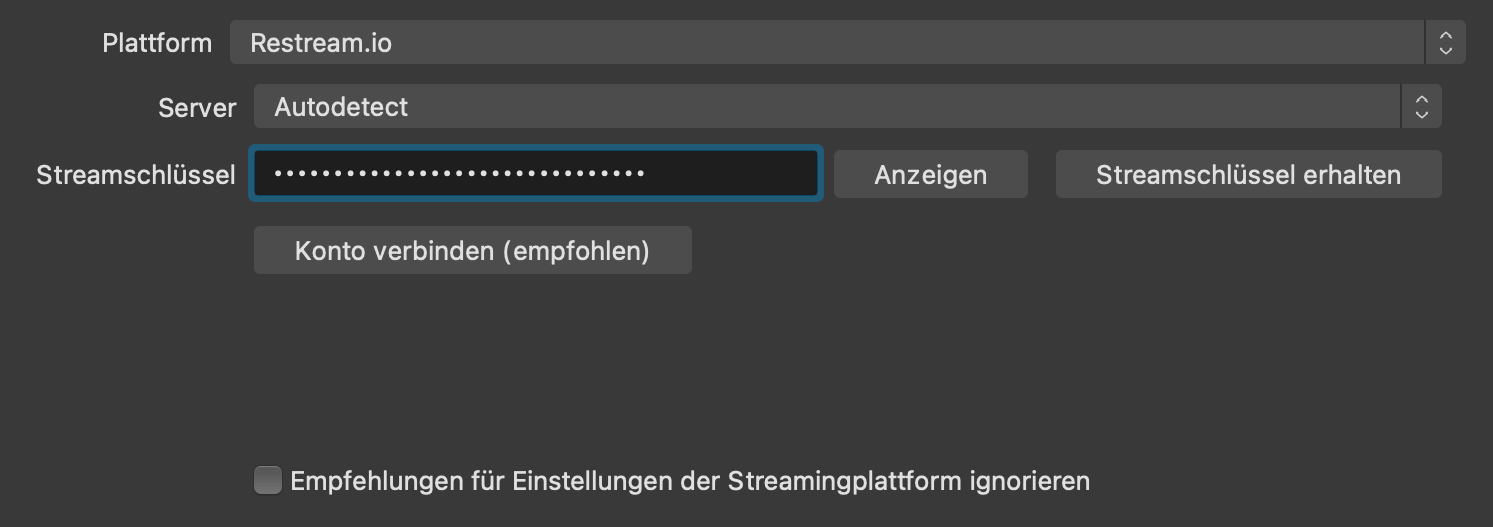Click the word Streamingplattform in checkbox label
1493x527 pixels.
[843, 481]
